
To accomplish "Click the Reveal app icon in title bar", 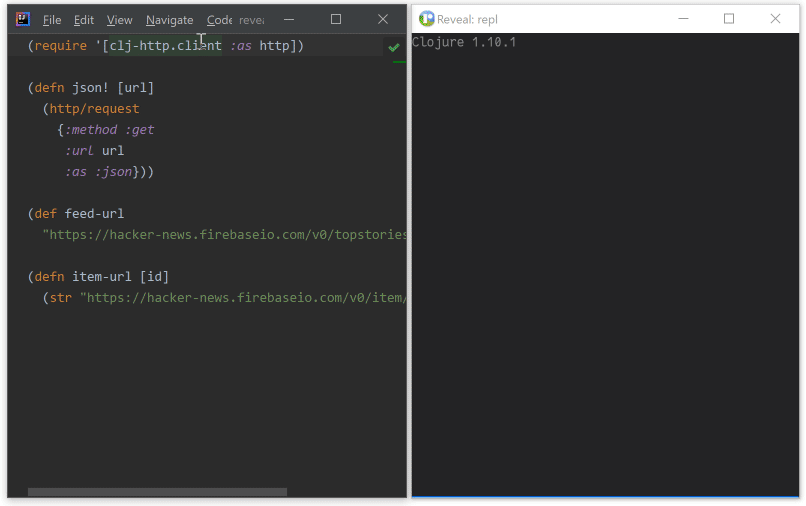I will 426,19.
